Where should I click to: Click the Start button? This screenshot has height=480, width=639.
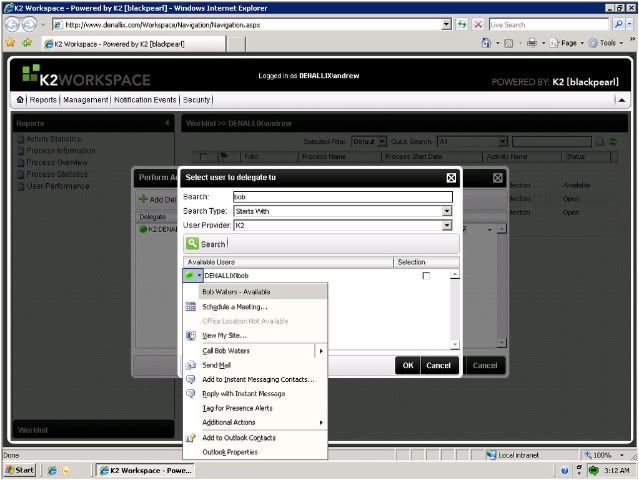point(19,470)
